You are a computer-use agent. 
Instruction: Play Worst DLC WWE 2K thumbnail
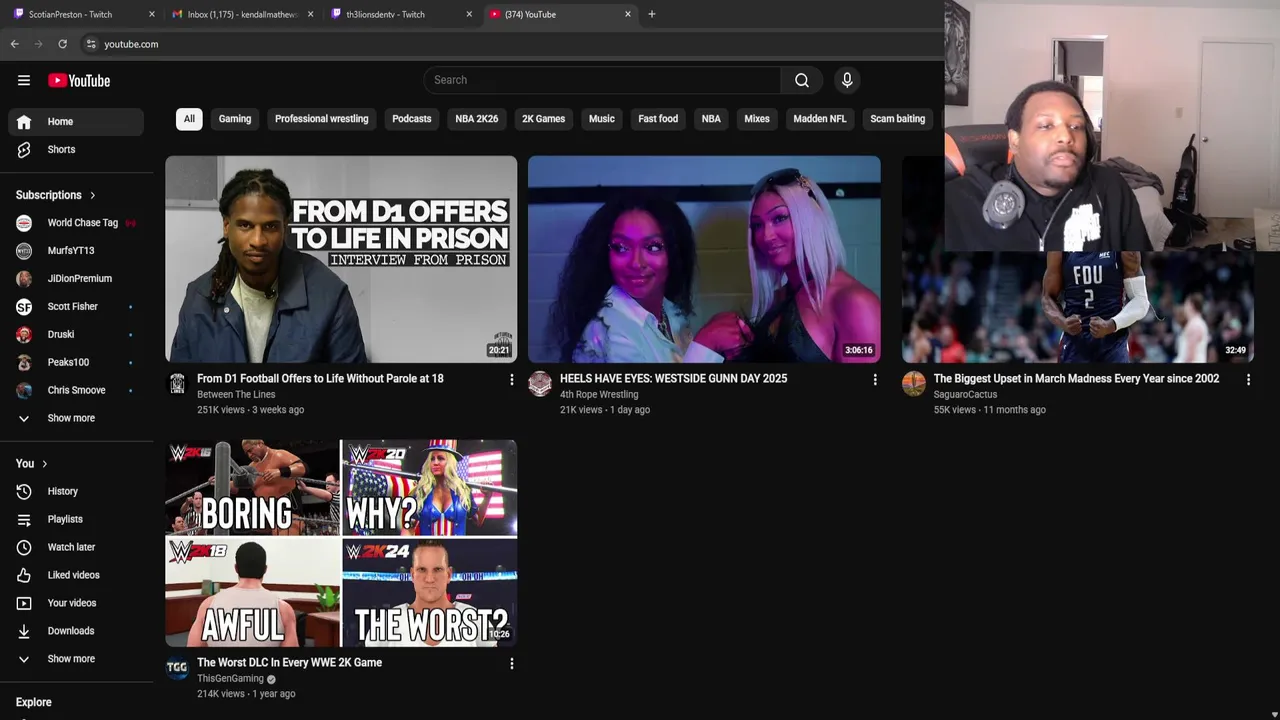[x=341, y=543]
